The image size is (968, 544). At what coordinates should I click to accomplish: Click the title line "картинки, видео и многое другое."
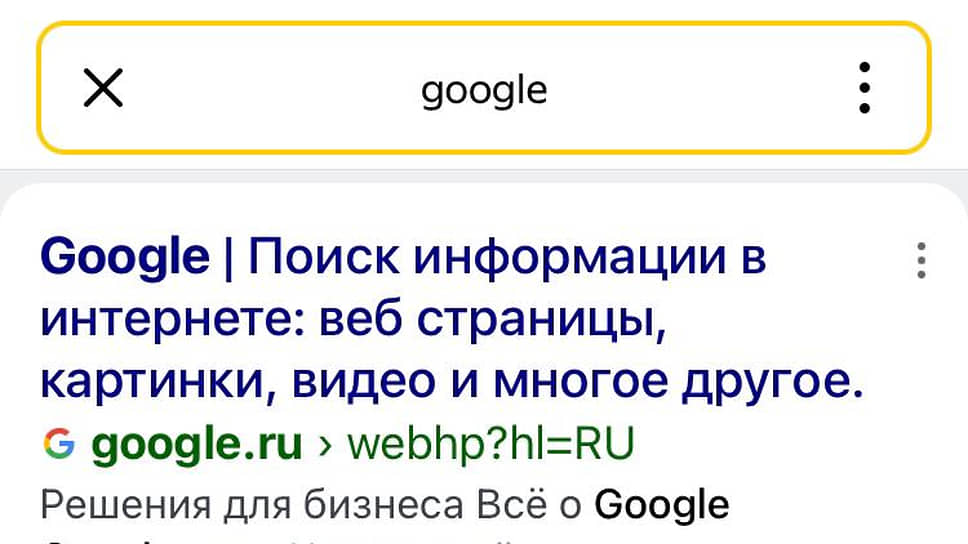coord(450,383)
